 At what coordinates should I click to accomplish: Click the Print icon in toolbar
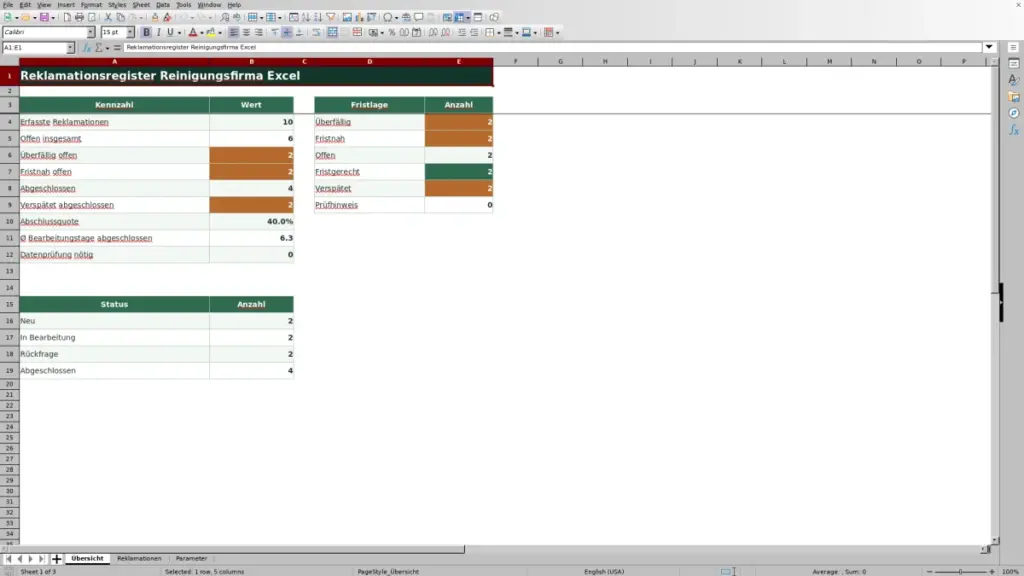point(79,18)
